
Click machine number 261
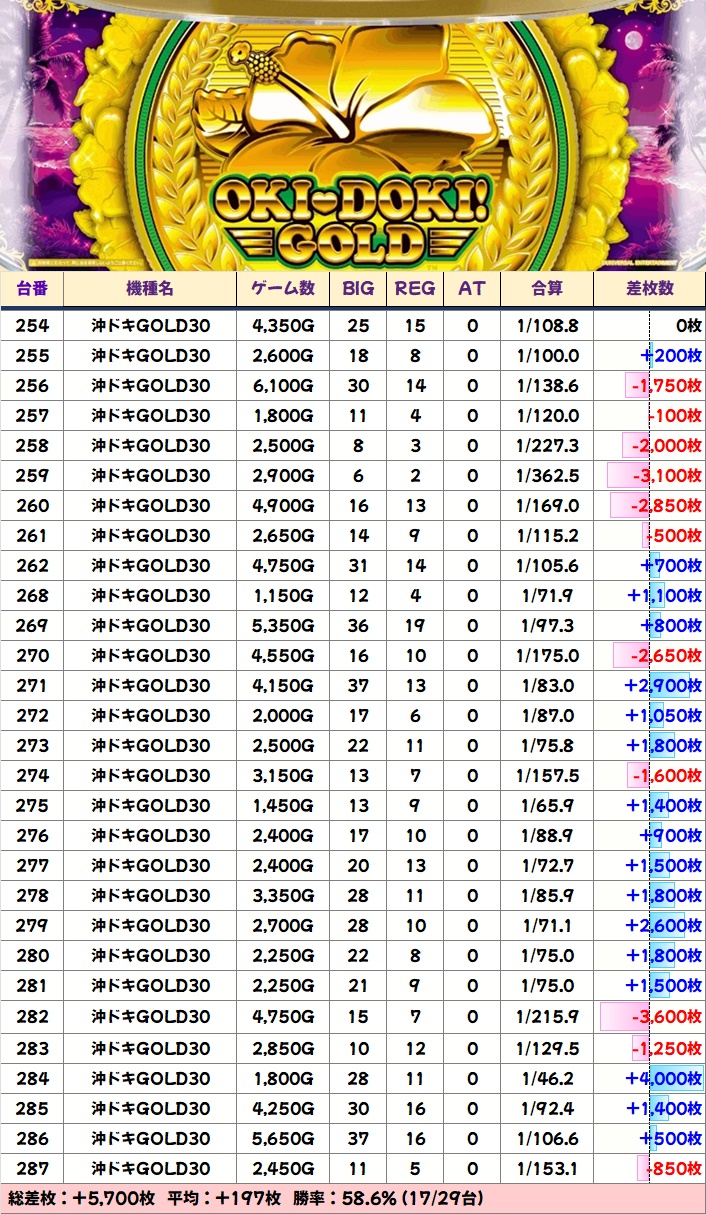[32, 535]
